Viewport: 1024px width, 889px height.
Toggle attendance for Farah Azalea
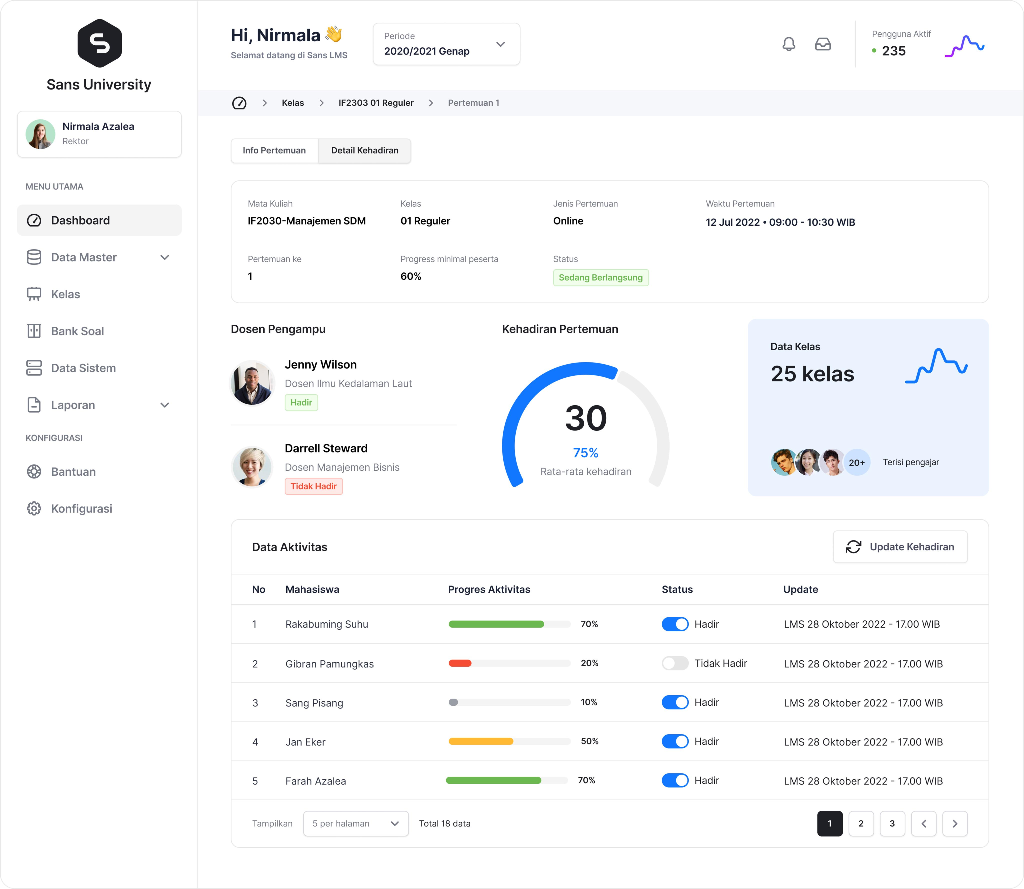coord(675,781)
